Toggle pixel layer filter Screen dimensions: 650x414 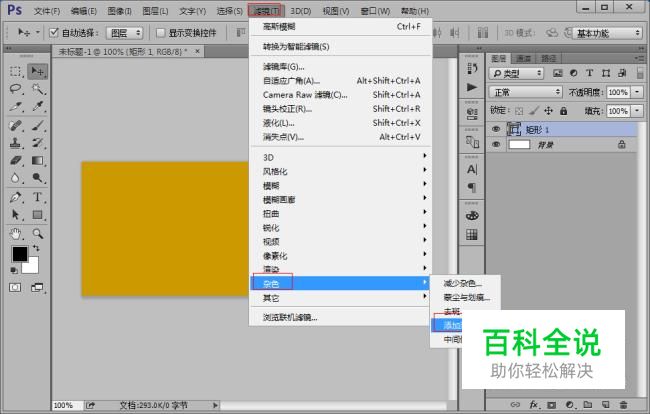(558, 73)
